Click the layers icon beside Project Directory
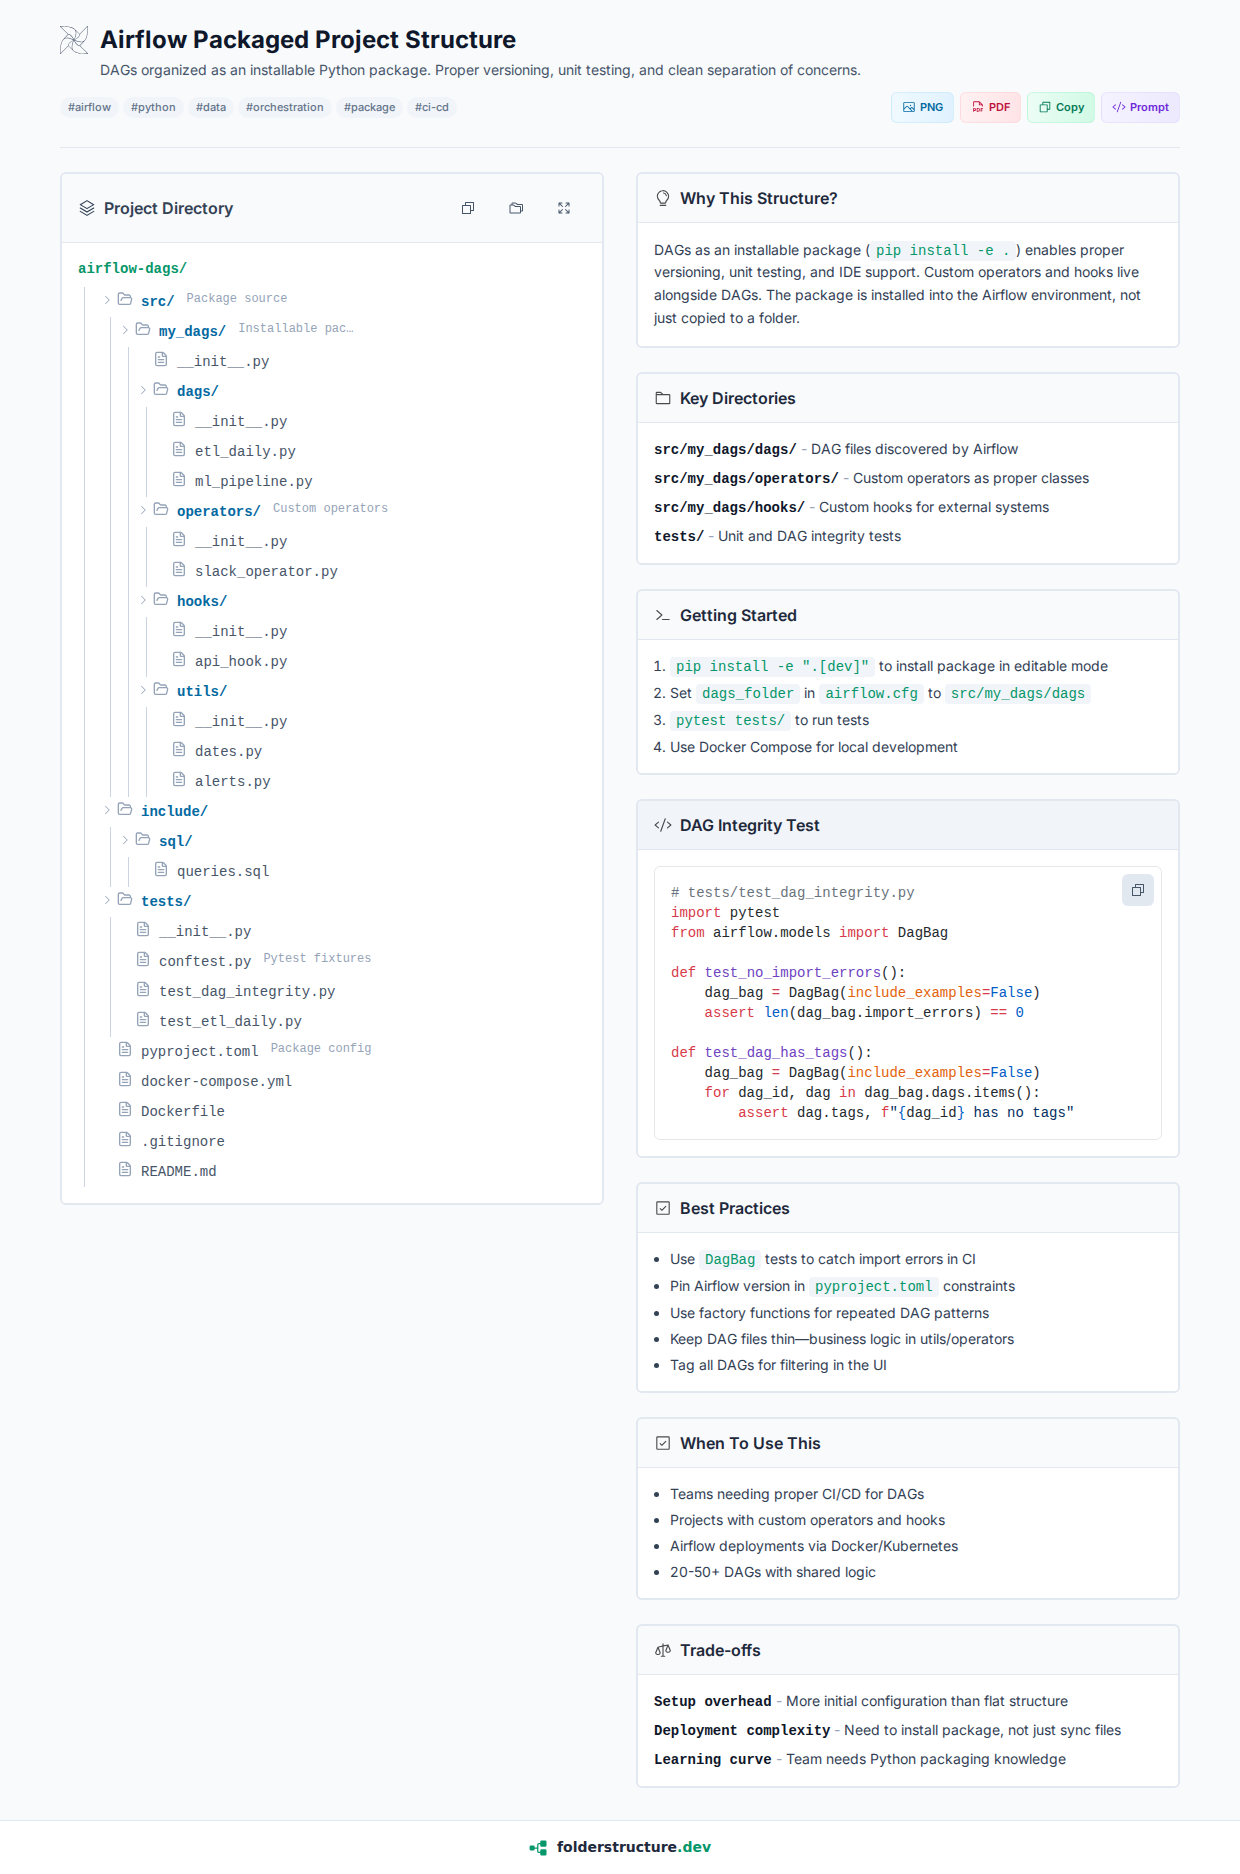Image resolution: width=1240 pixels, height=1874 pixels. [x=87, y=208]
